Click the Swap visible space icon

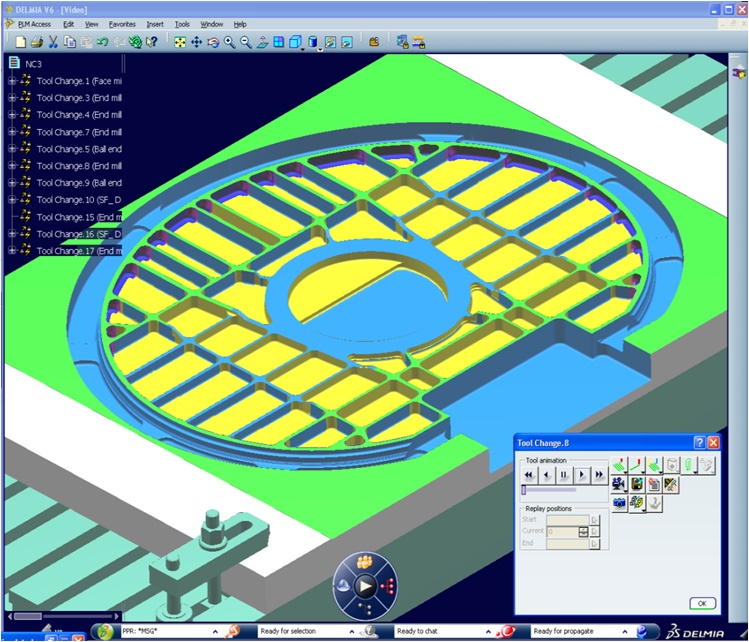coord(347,42)
